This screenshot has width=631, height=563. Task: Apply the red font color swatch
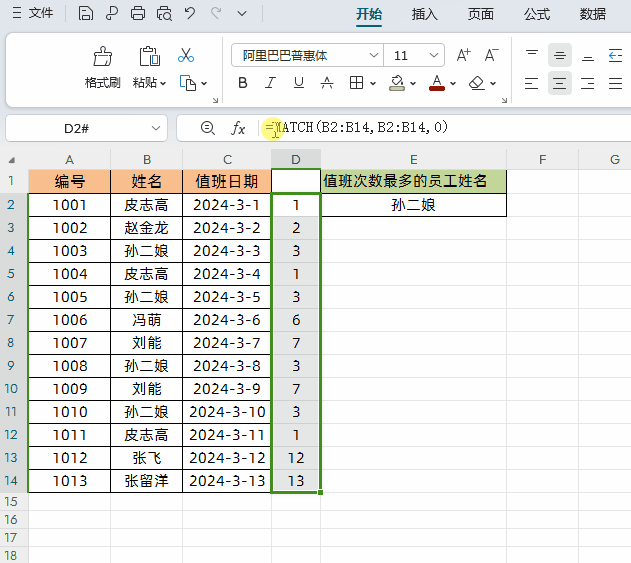click(x=436, y=83)
